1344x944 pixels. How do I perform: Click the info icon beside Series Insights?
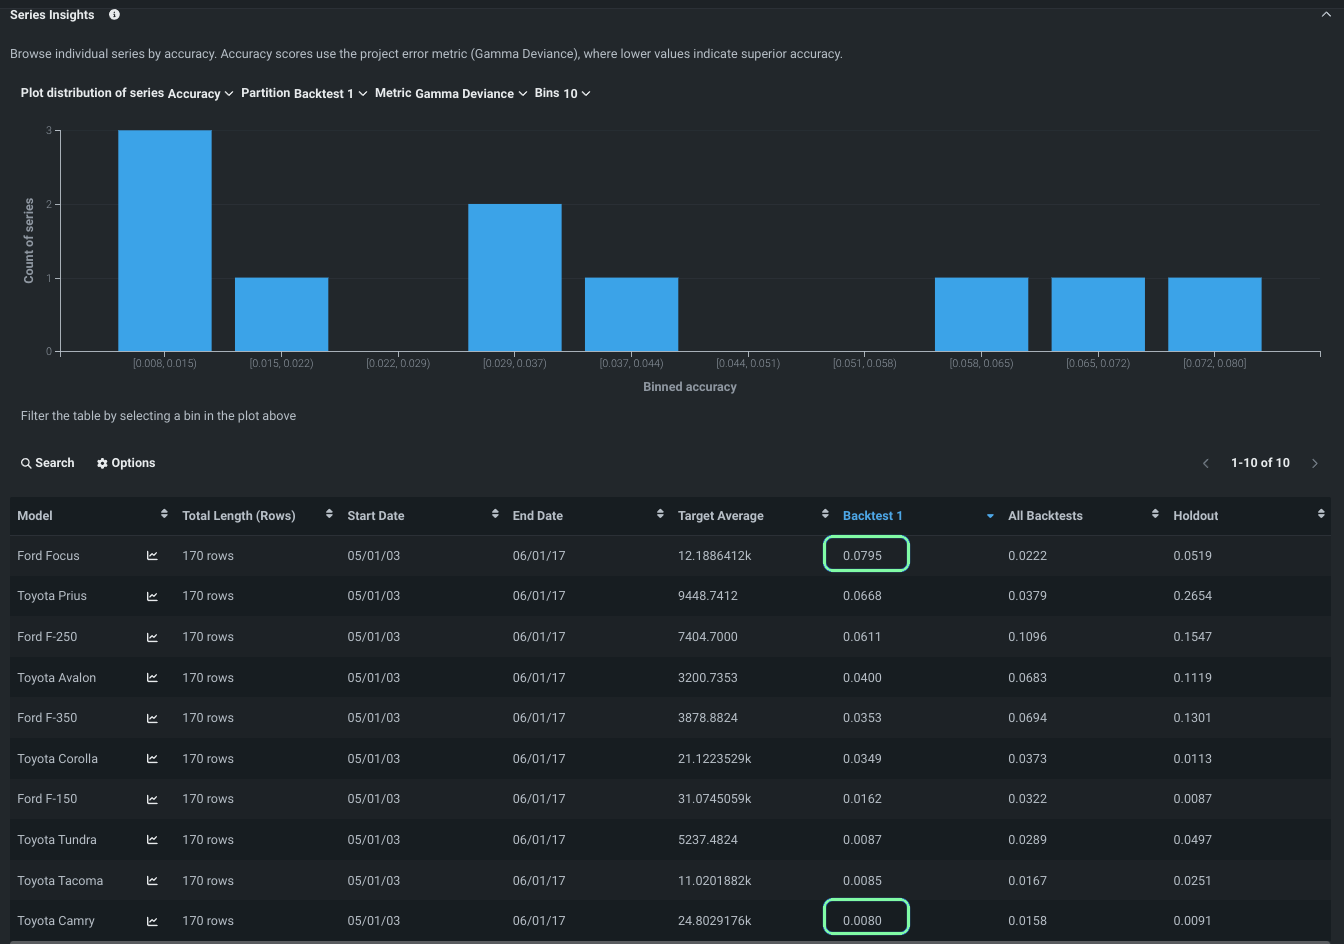(x=114, y=15)
